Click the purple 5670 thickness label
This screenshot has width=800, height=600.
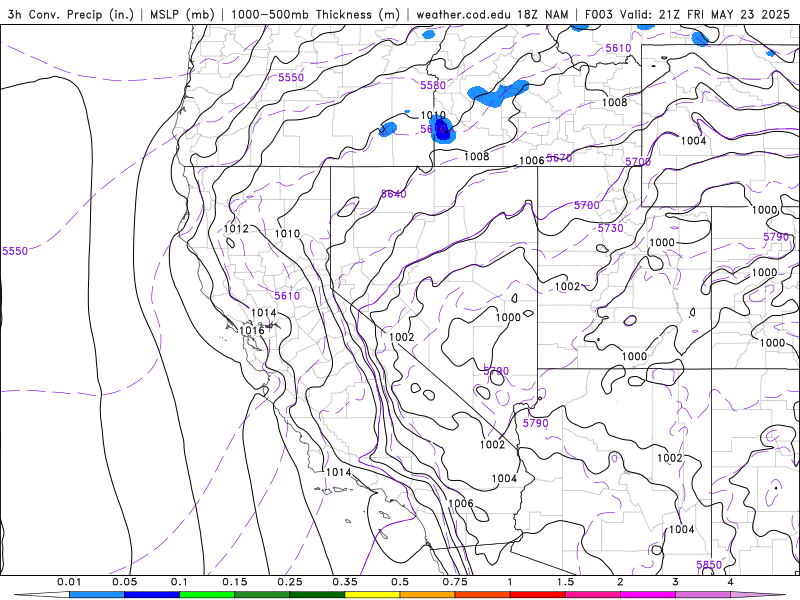559,158
